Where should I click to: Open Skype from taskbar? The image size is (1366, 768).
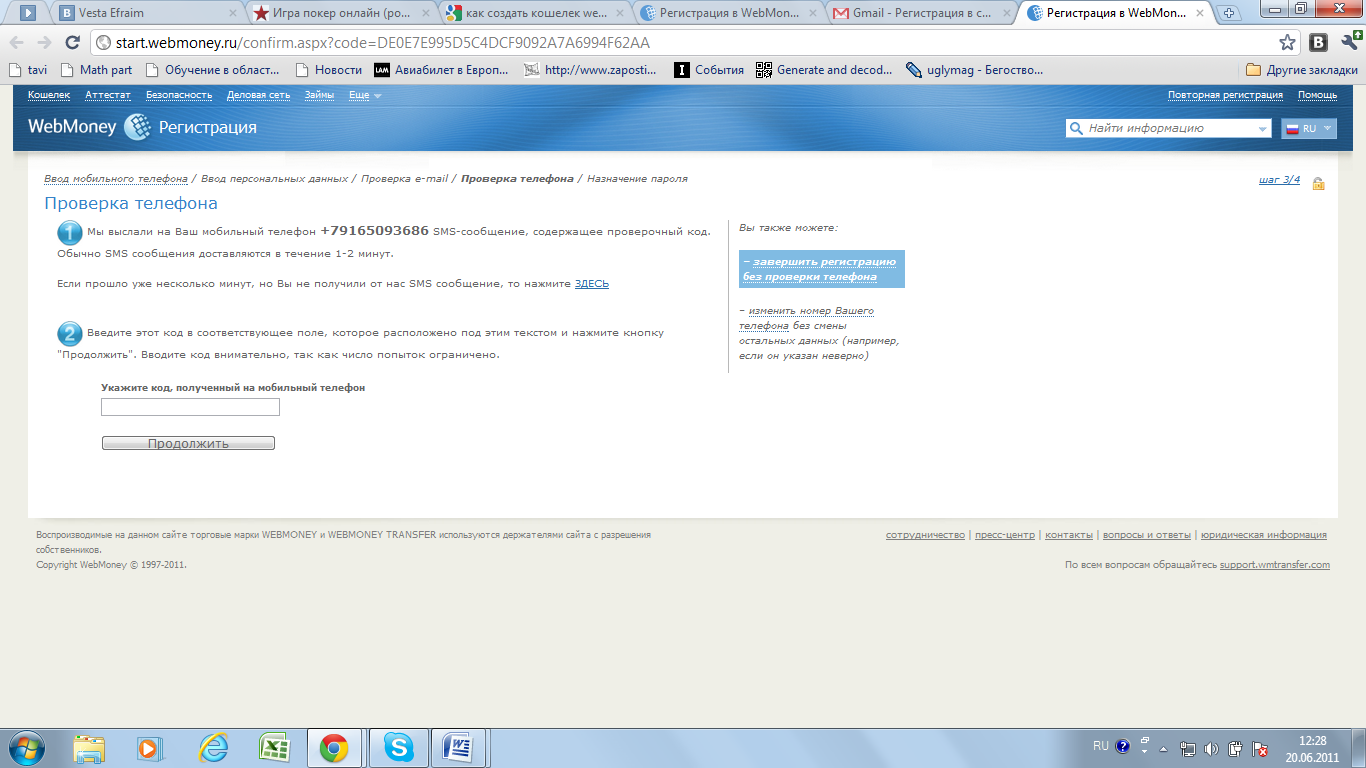[398, 748]
